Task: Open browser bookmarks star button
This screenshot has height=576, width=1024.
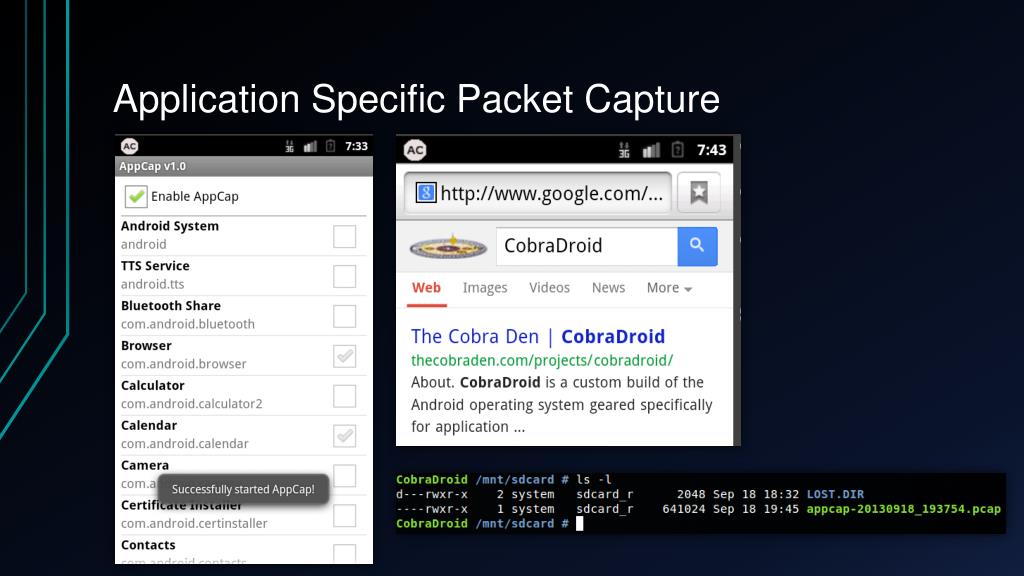Action: point(699,192)
